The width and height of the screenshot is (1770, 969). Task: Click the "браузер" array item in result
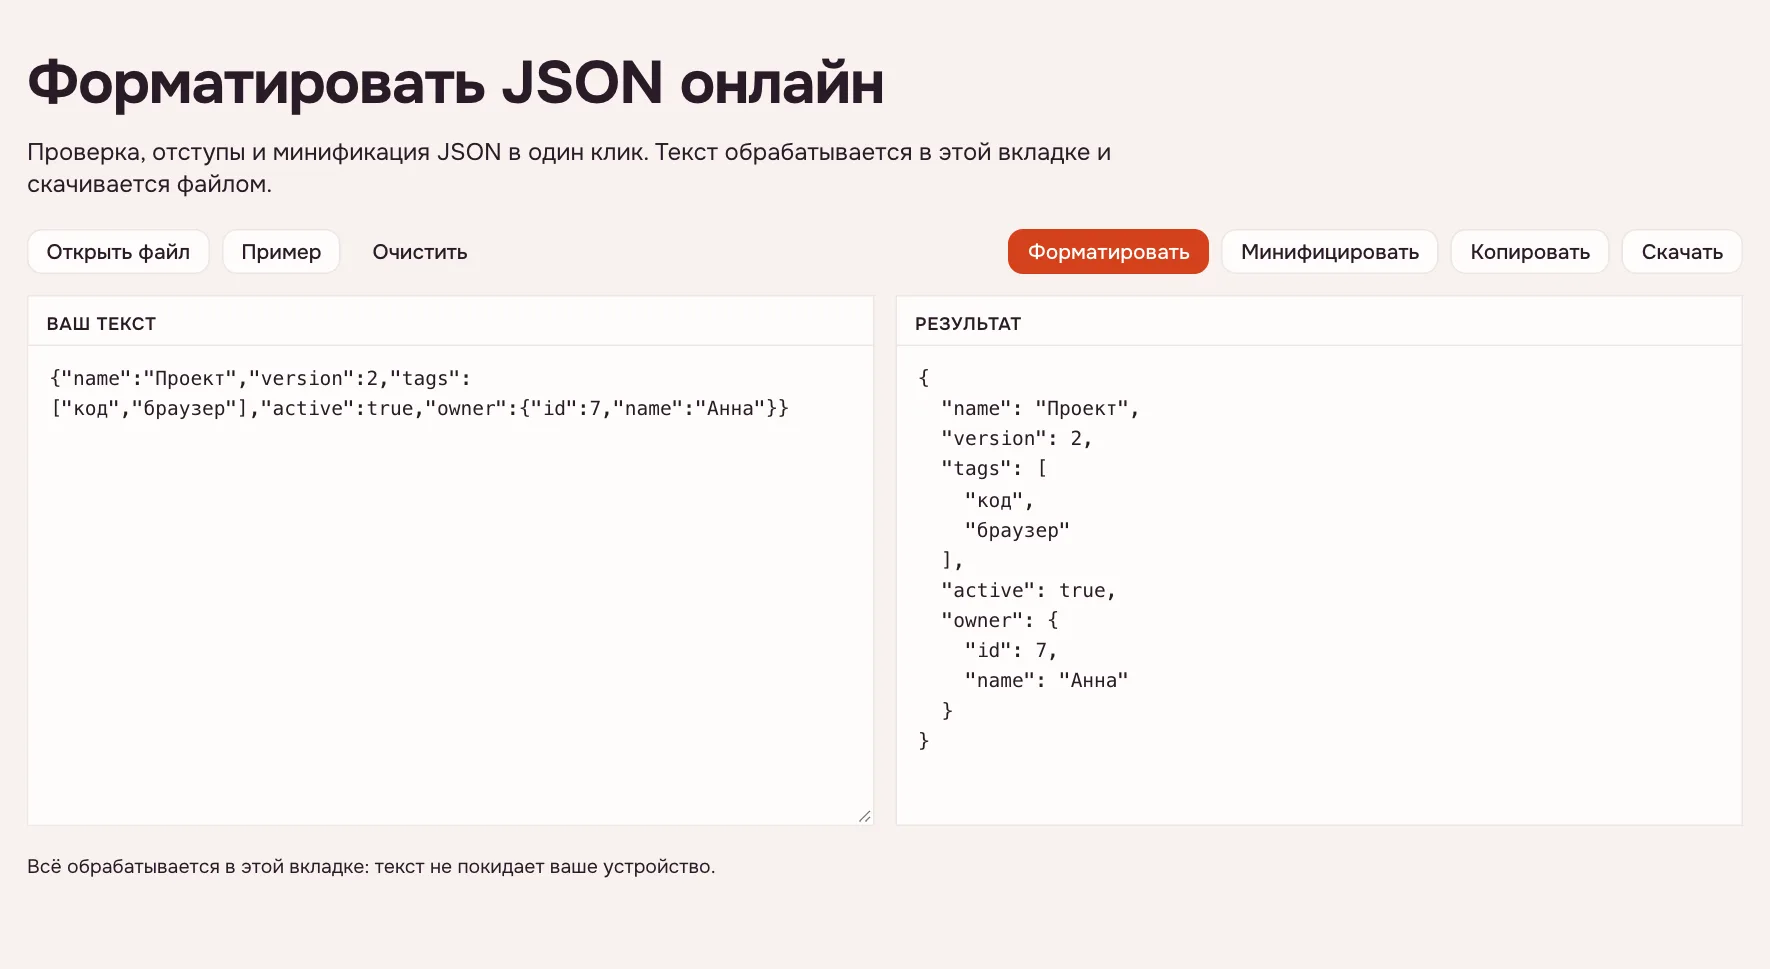pyautogui.click(x=1017, y=530)
